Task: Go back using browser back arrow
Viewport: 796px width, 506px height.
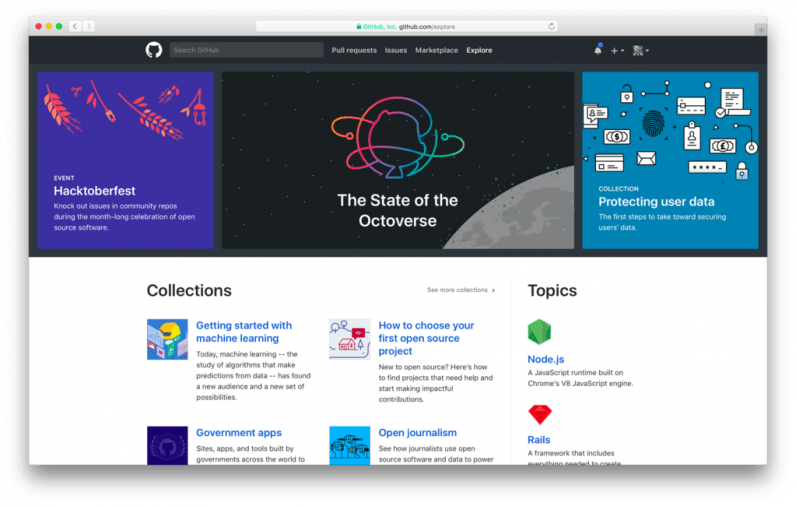Action: click(76, 27)
